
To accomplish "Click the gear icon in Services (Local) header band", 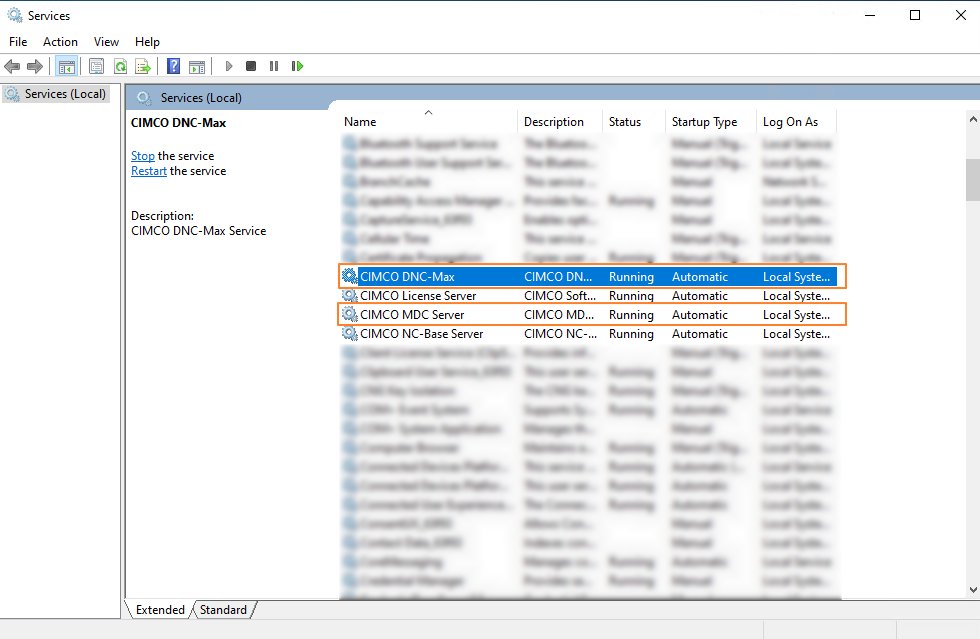I will point(144,98).
